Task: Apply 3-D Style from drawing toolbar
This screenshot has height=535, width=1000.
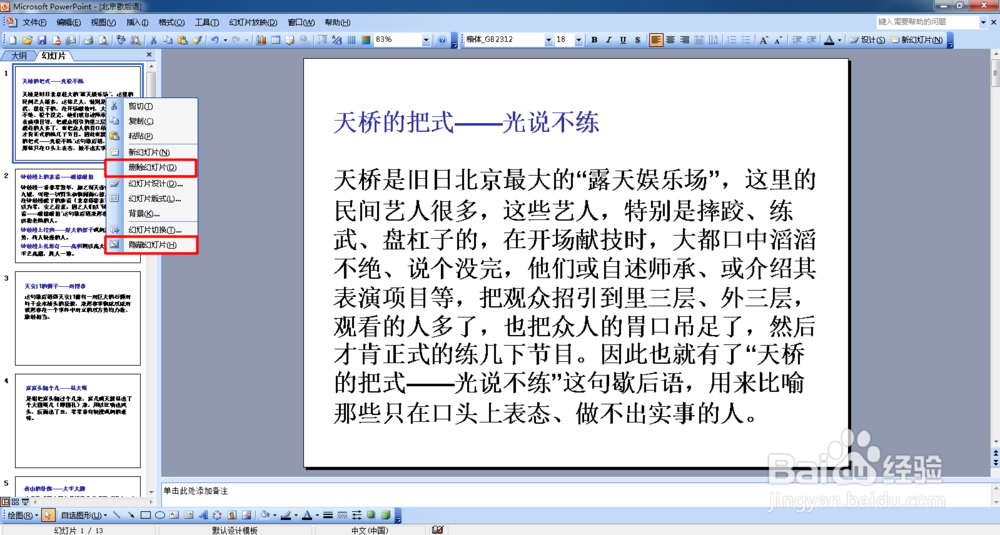Action: click(386, 515)
